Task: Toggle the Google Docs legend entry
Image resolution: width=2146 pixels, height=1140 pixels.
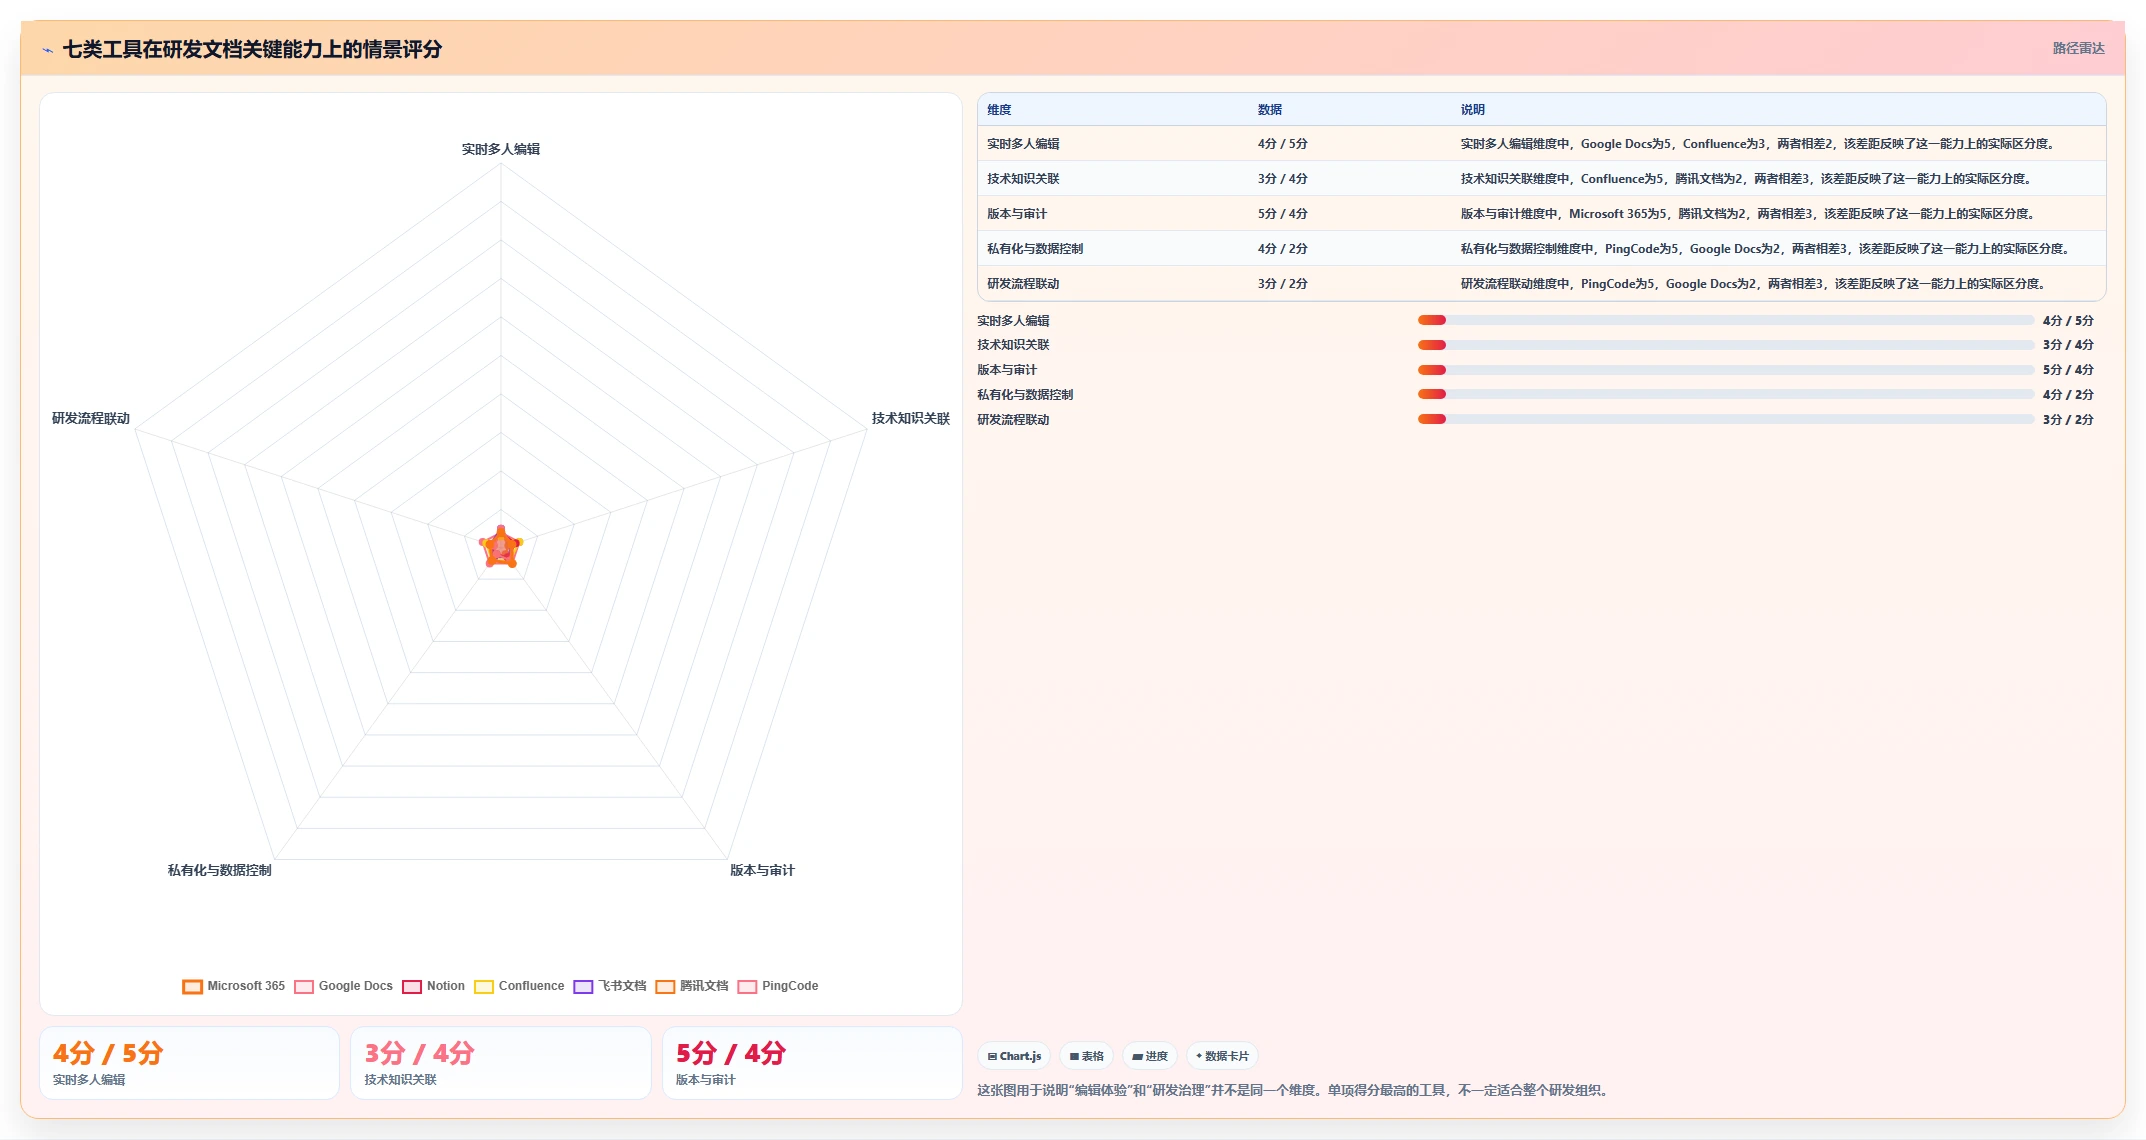Action: [x=344, y=986]
